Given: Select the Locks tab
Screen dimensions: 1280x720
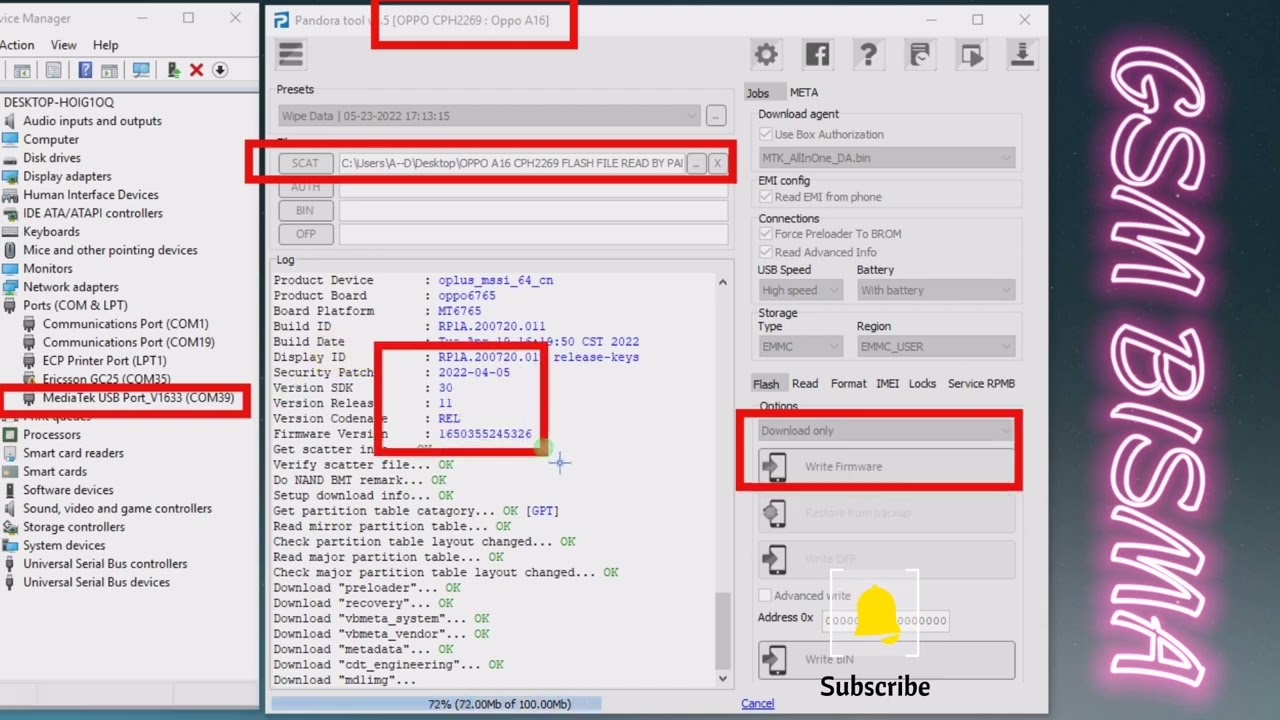Looking at the screenshot, I should [923, 384].
